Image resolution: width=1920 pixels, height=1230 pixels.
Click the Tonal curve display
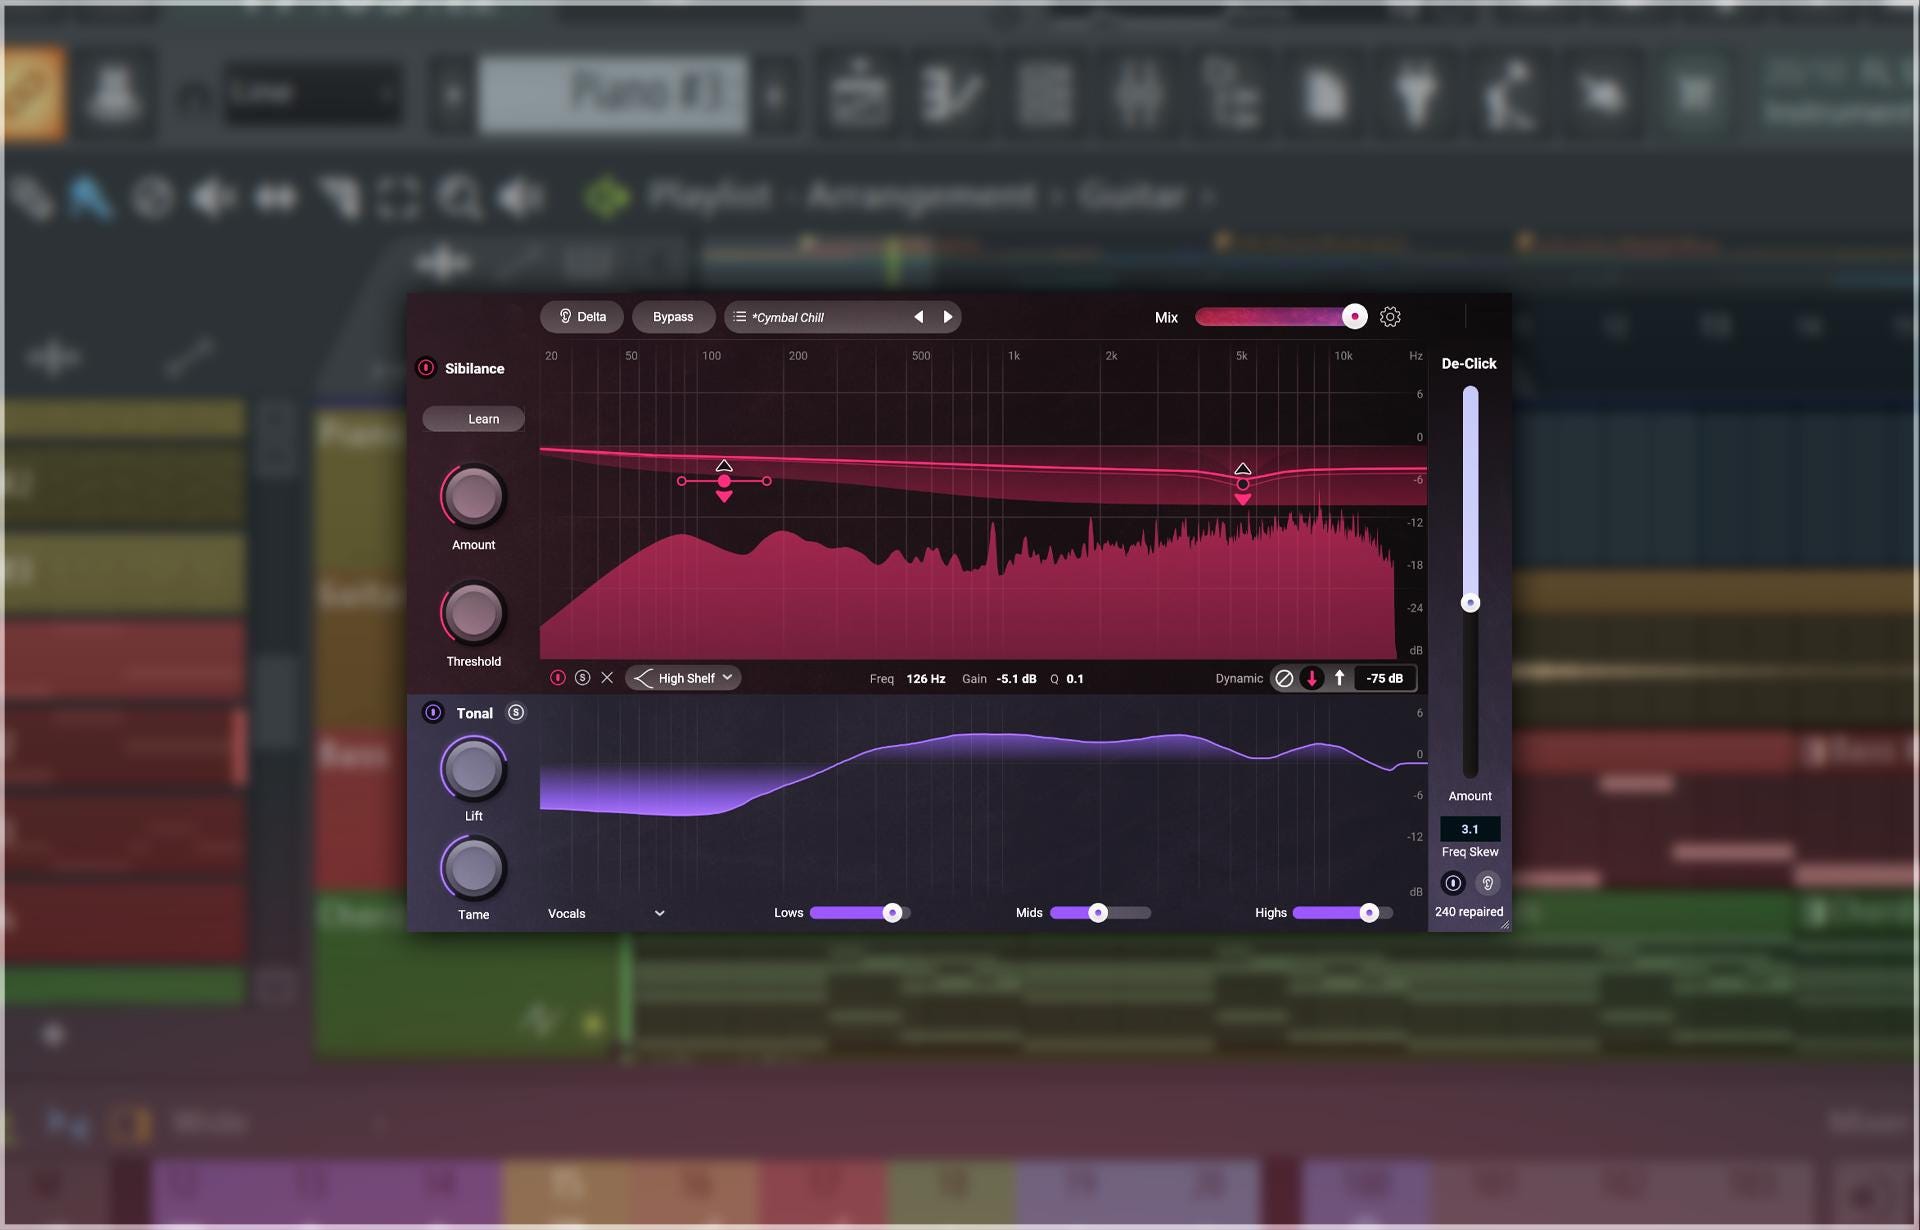tap(983, 800)
